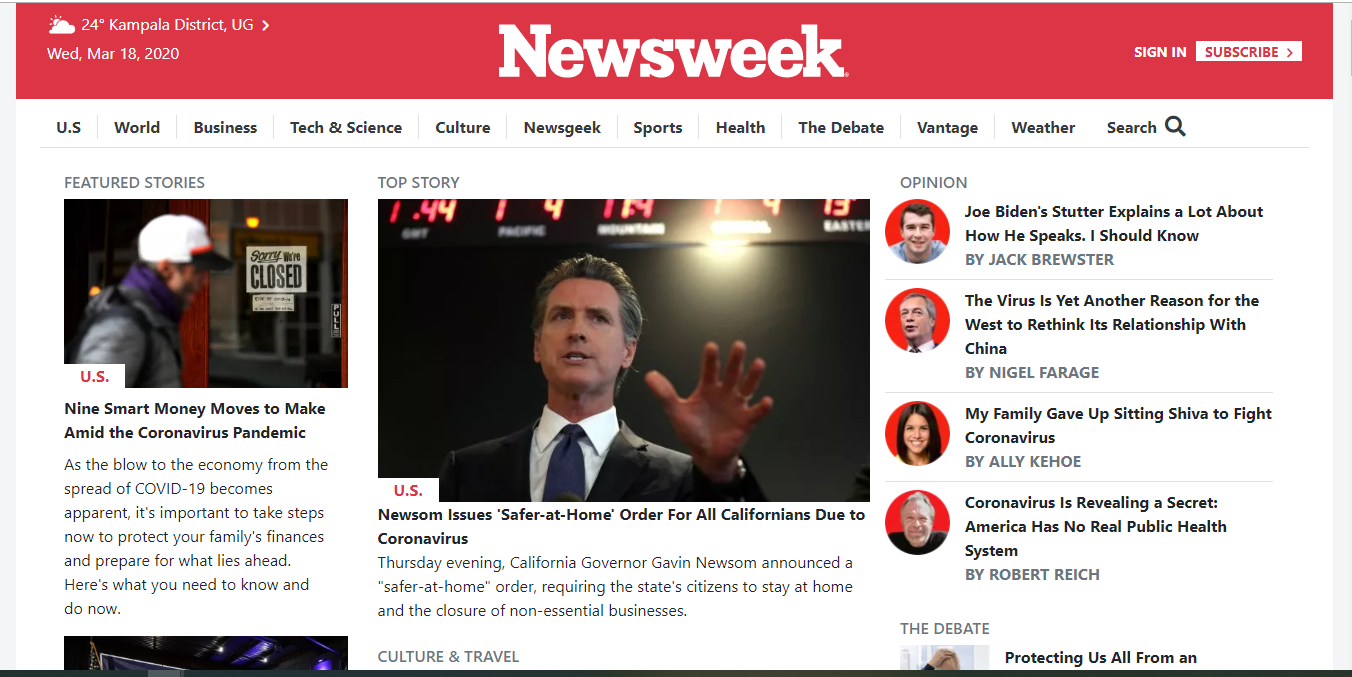The height and width of the screenshot is (677, 1352).
Task: Click Robert Reich's author avatar
Action: point(917,522)
